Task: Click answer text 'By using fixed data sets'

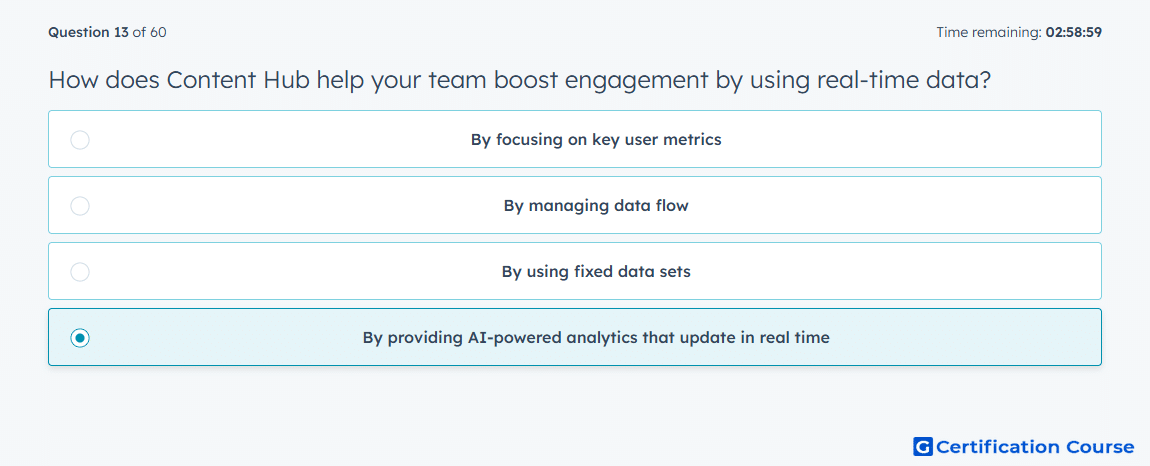Action: click(x=596, y=272)
